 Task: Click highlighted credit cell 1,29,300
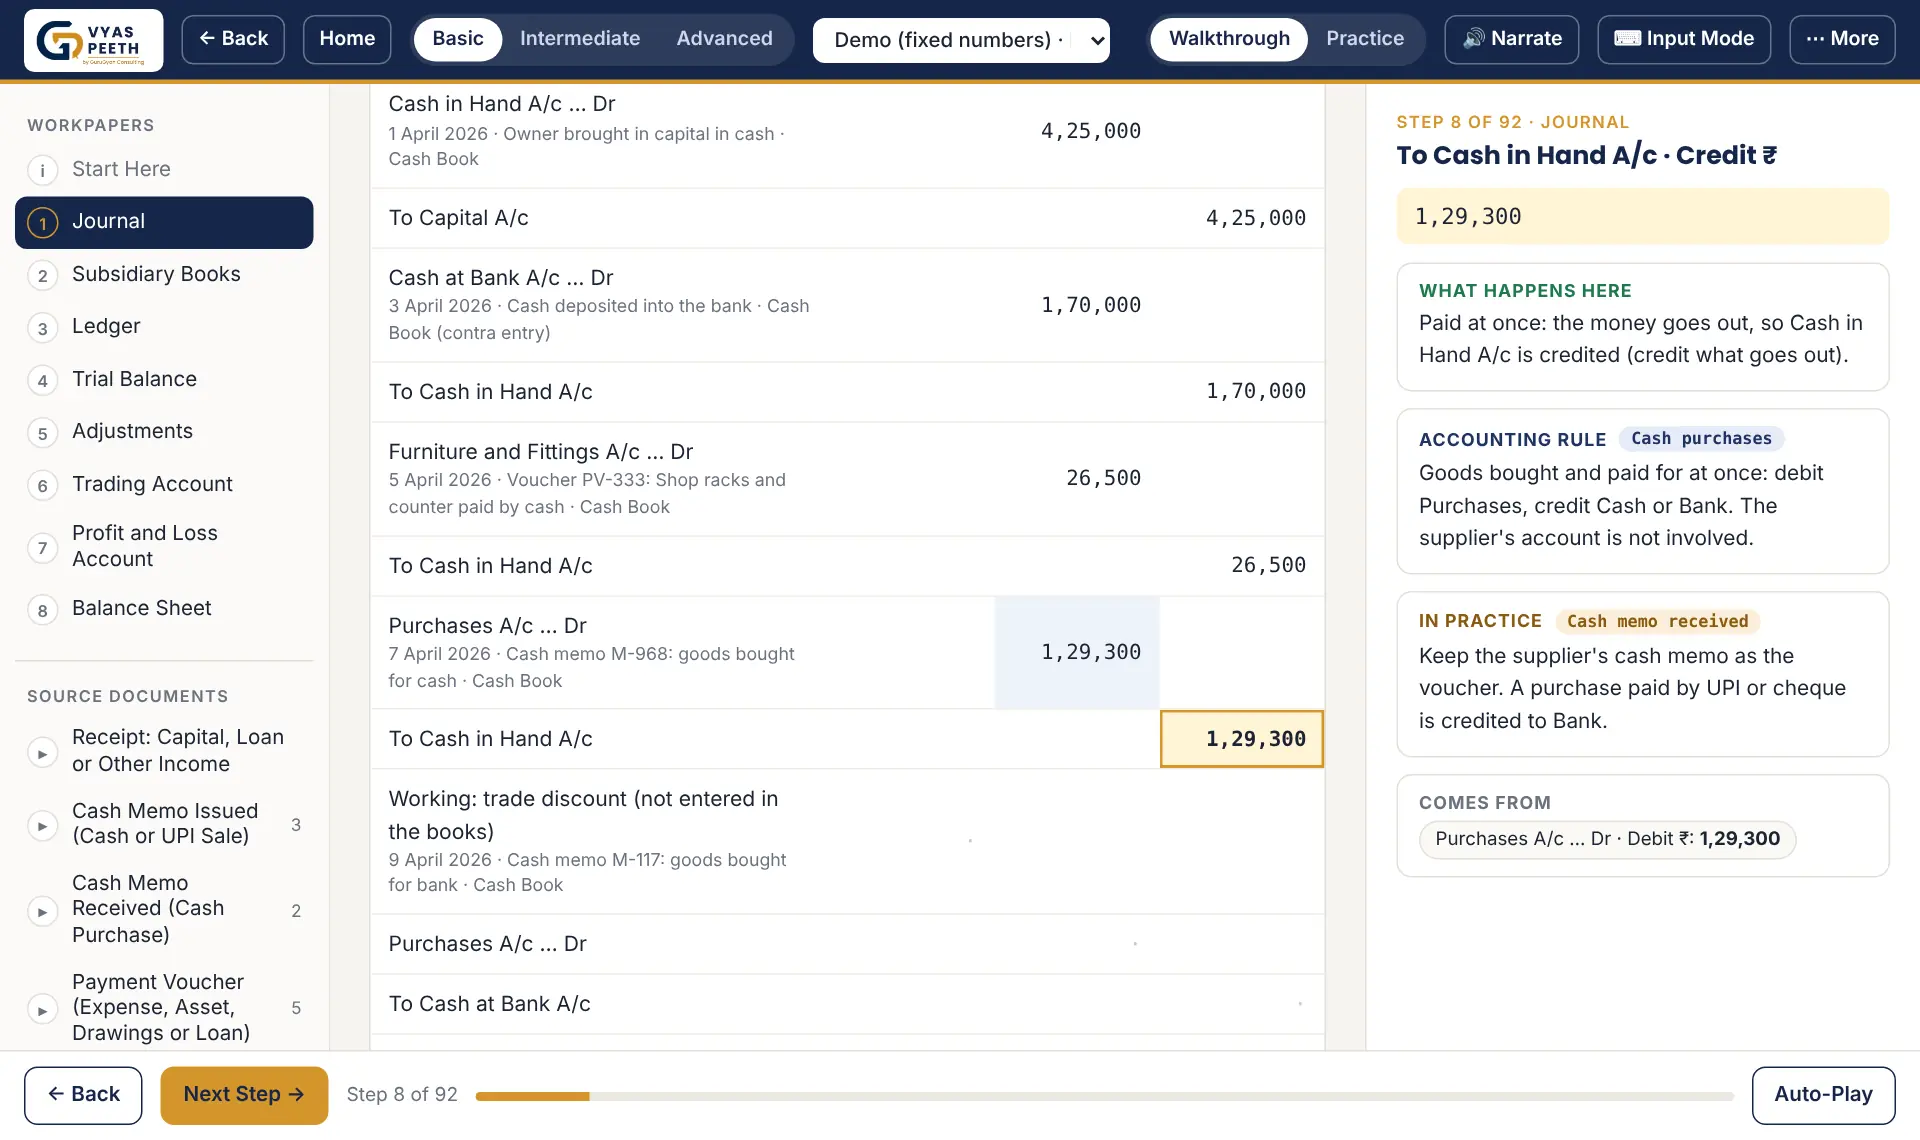coord(1242,739)
